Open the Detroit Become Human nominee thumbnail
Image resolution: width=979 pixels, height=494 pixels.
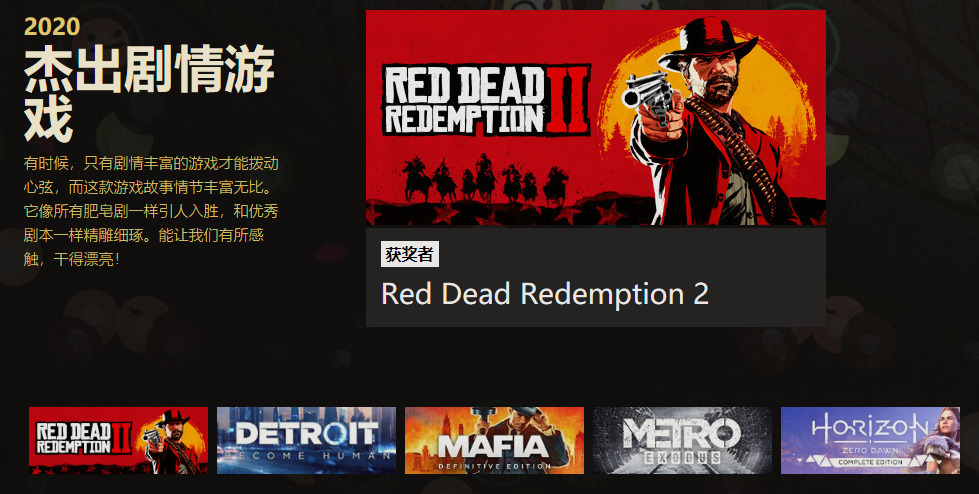(x=306, y=440)
